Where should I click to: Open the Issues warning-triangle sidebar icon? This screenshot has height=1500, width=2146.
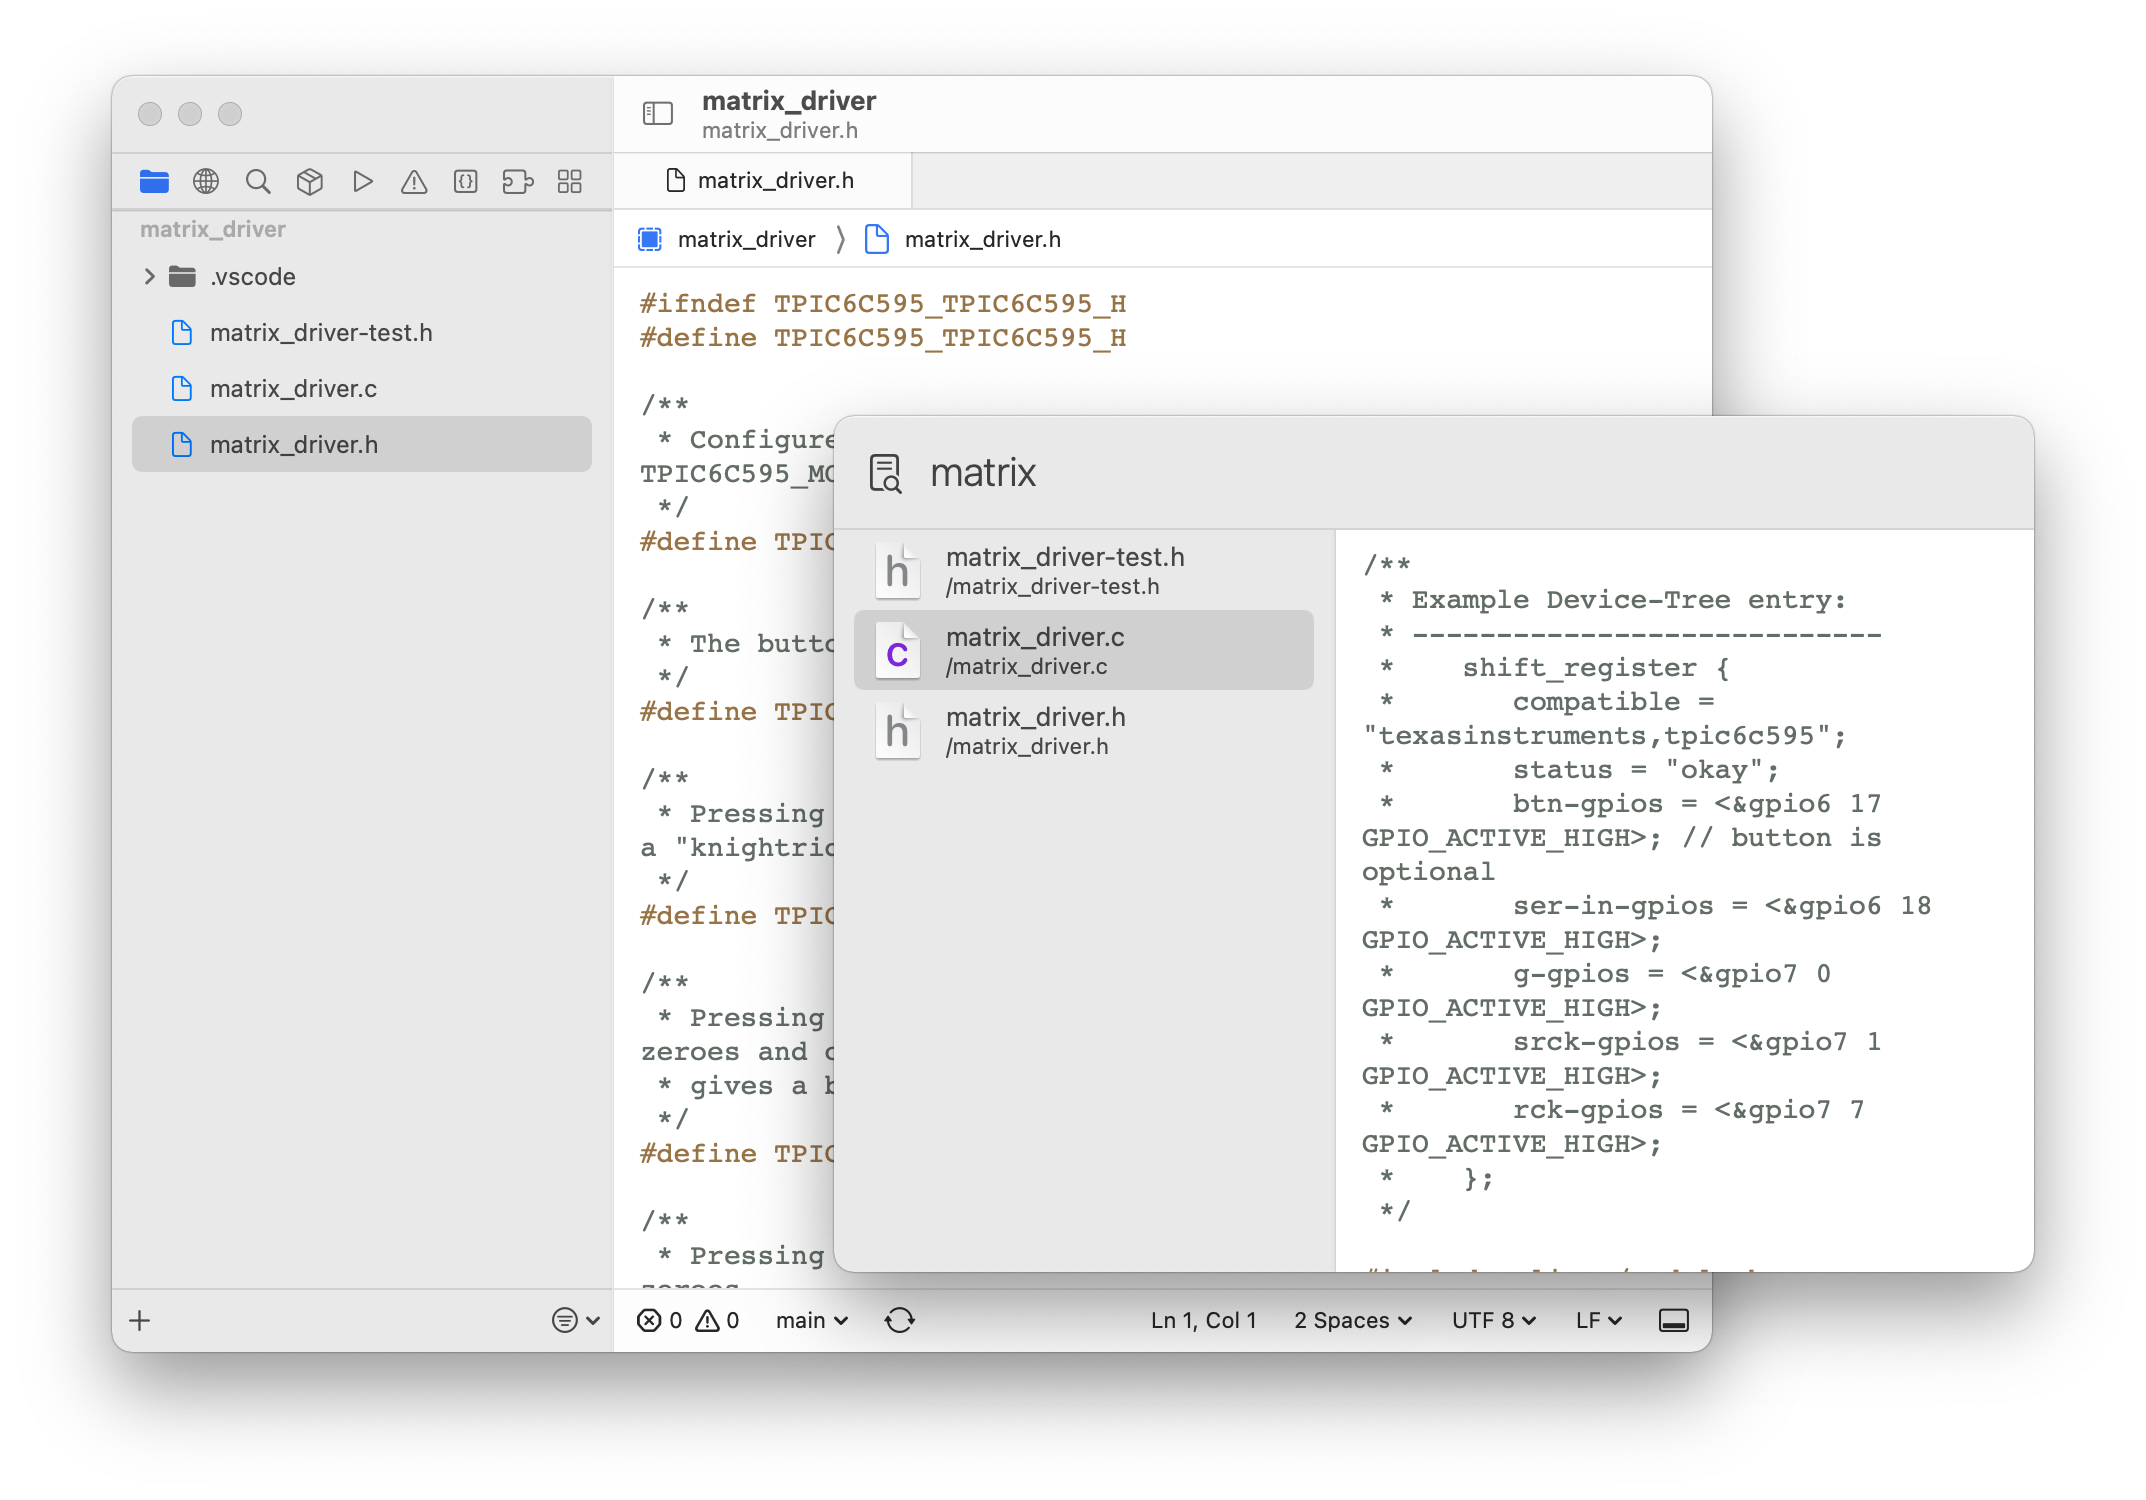(x=414, y=181)
